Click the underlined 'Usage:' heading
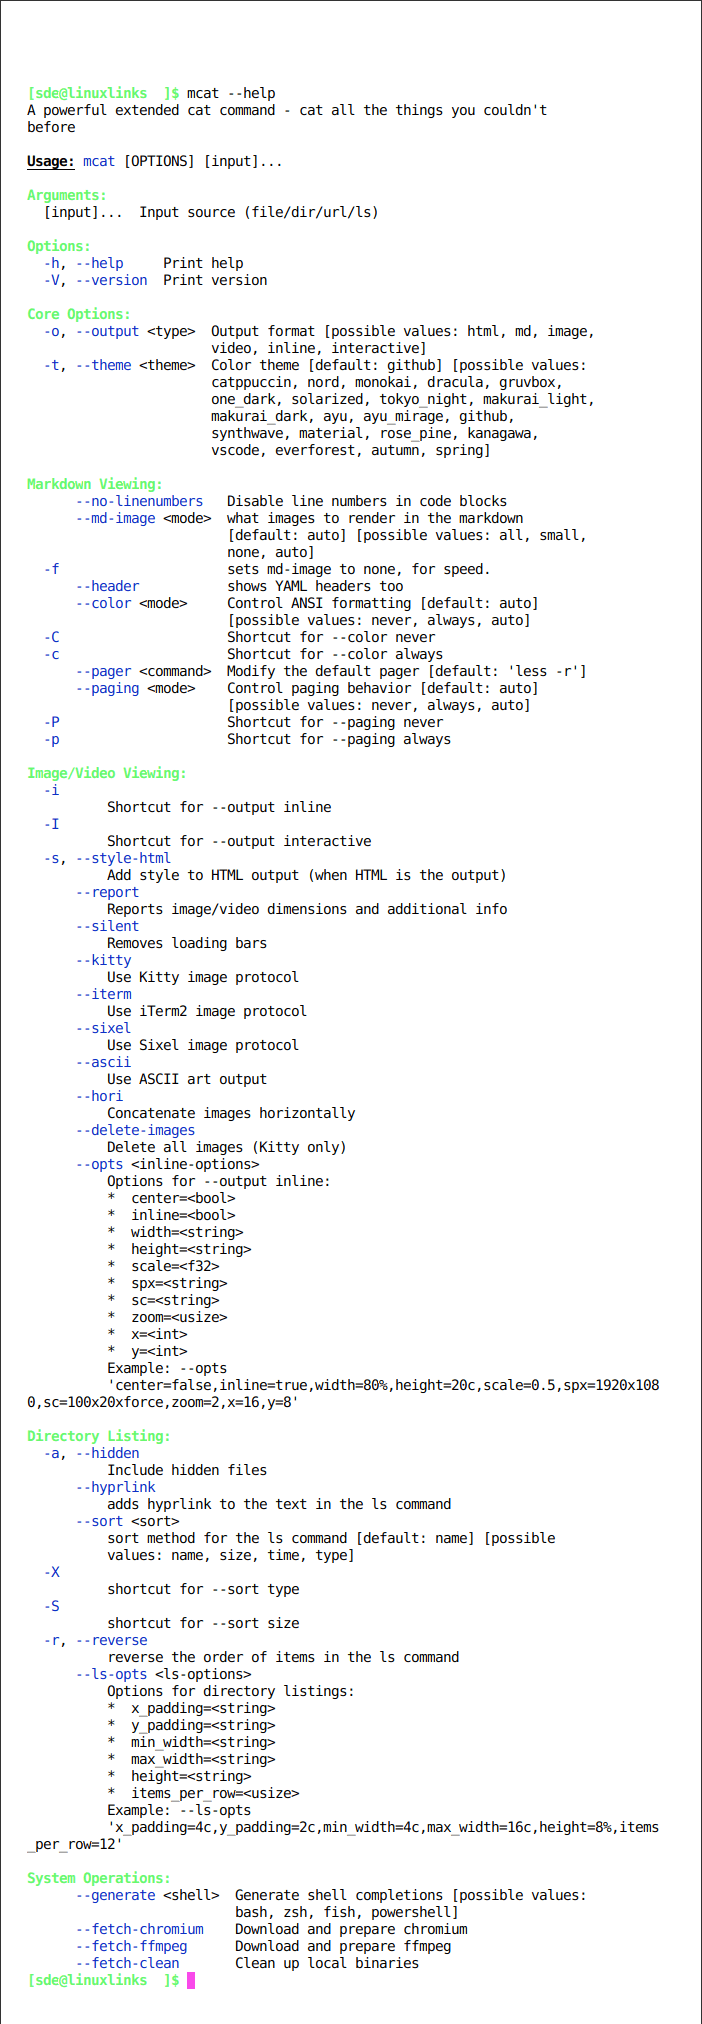 pyautogui.click(x=51, y=161)
